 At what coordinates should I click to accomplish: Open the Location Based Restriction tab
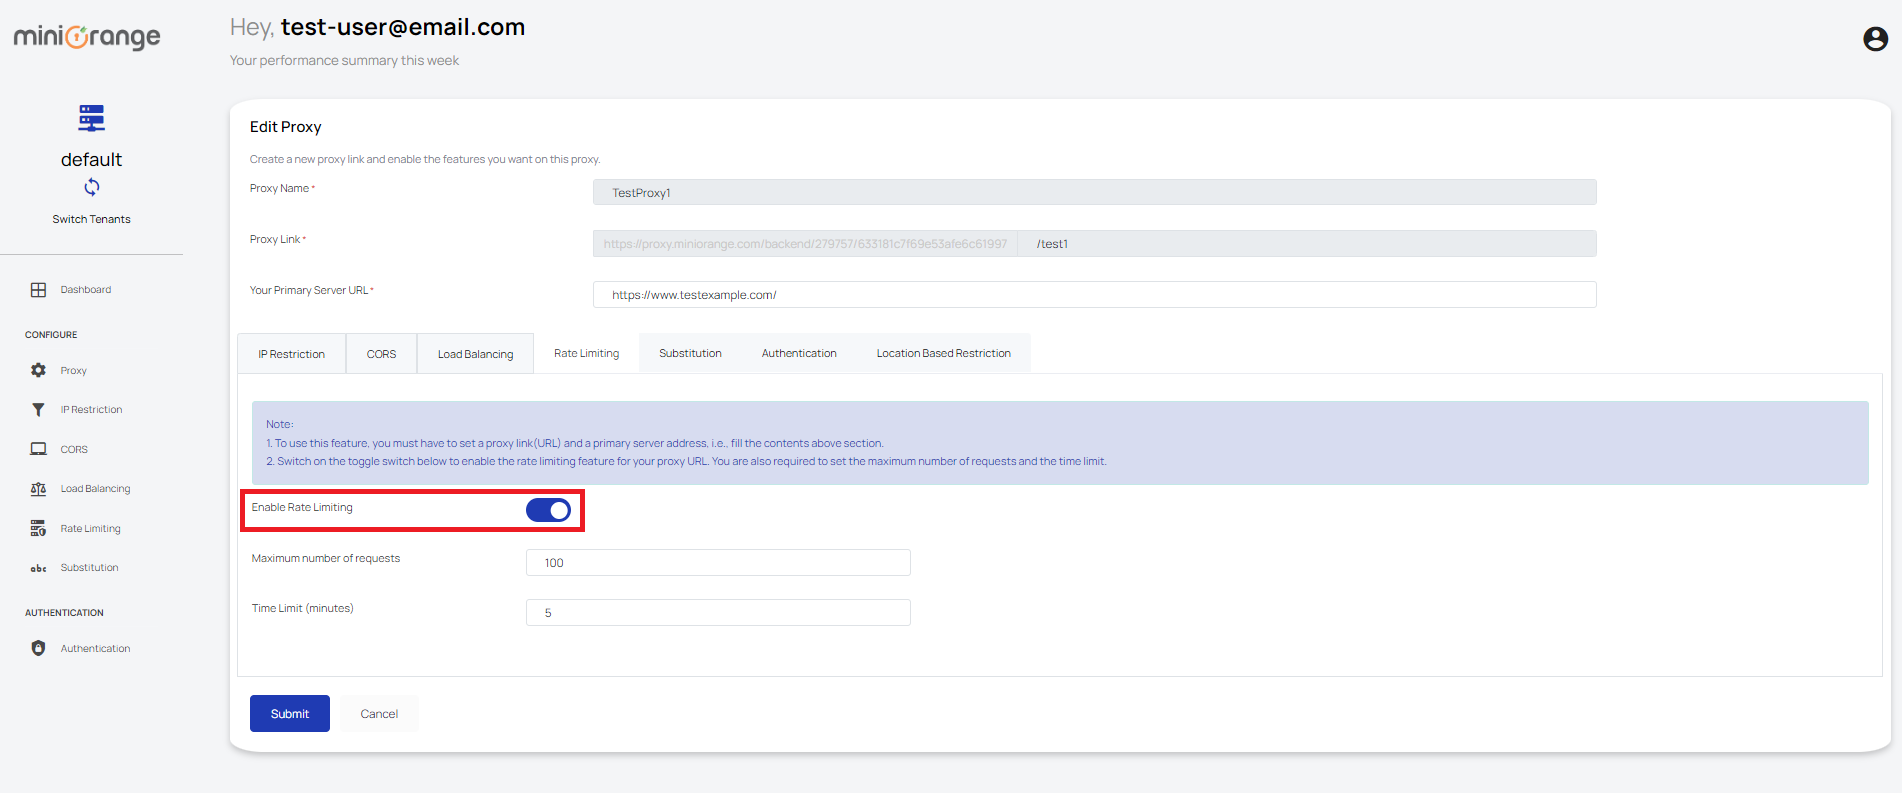click(943, 353)
